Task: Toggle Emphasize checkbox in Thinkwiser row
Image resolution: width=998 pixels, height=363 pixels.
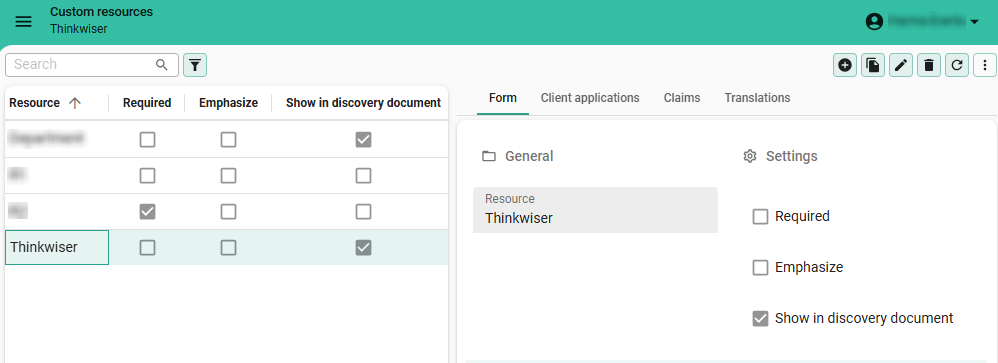Action: click(228, 247)
